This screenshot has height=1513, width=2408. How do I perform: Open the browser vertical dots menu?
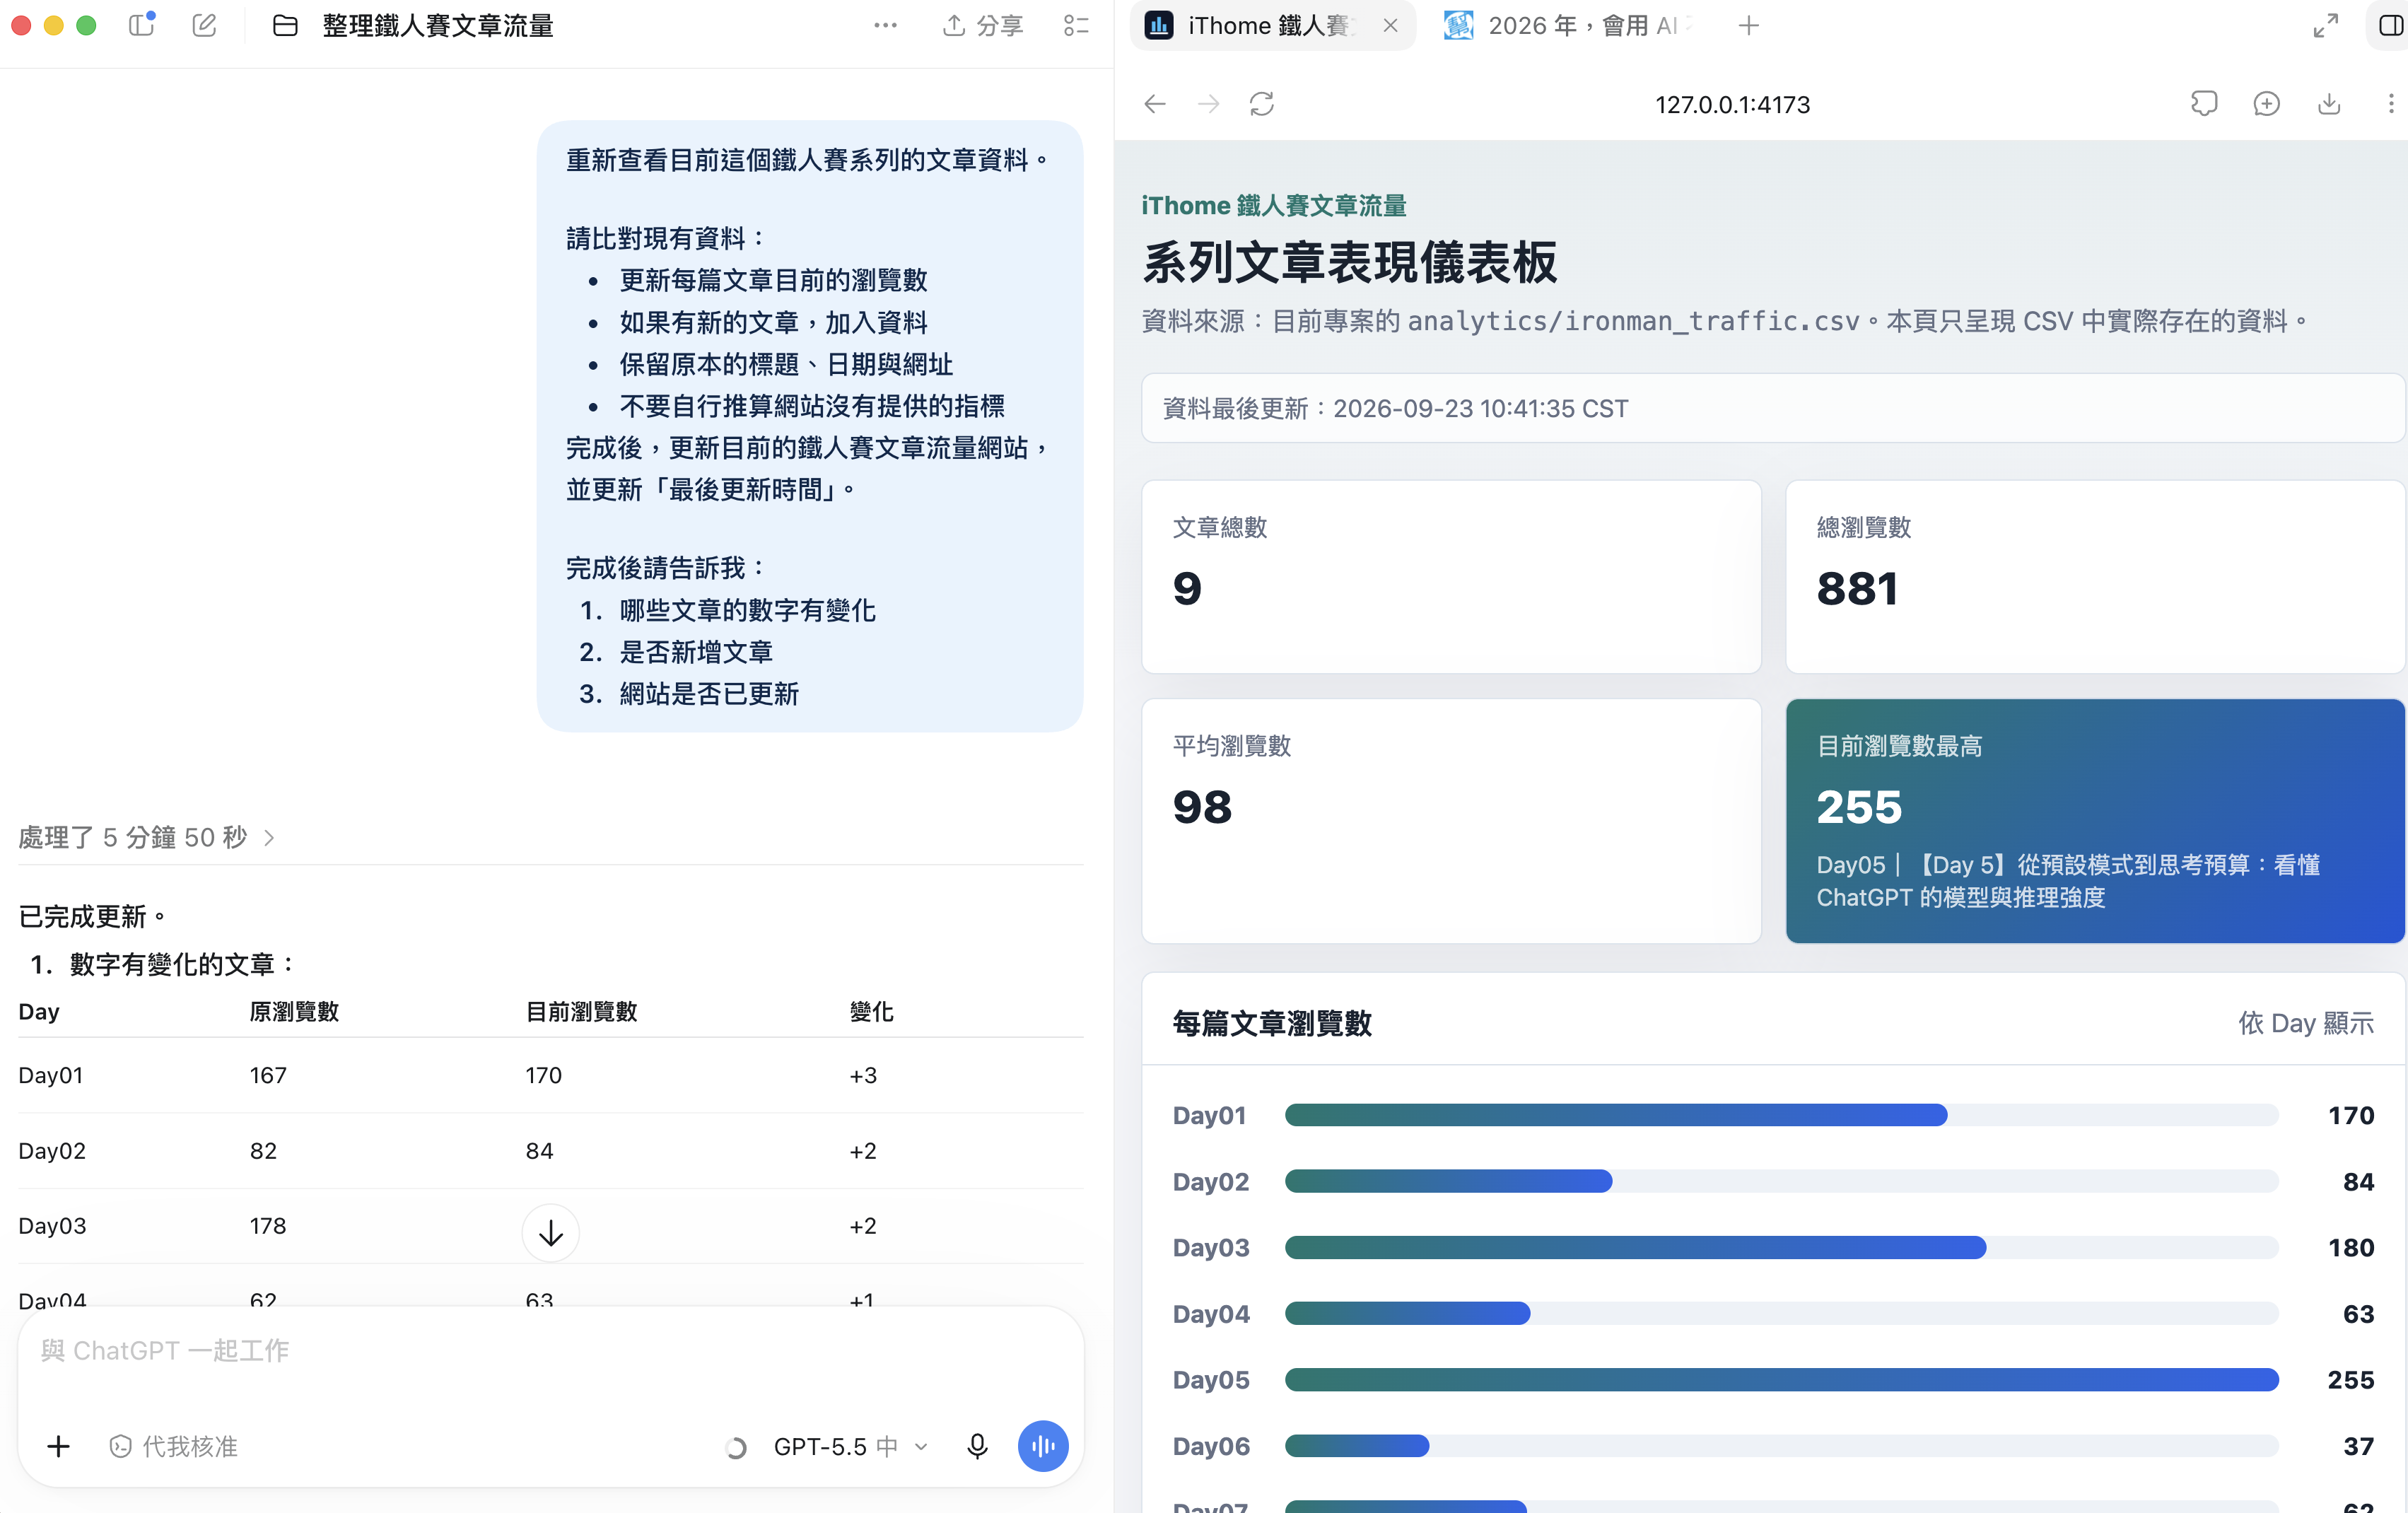tap(2391, 104)
